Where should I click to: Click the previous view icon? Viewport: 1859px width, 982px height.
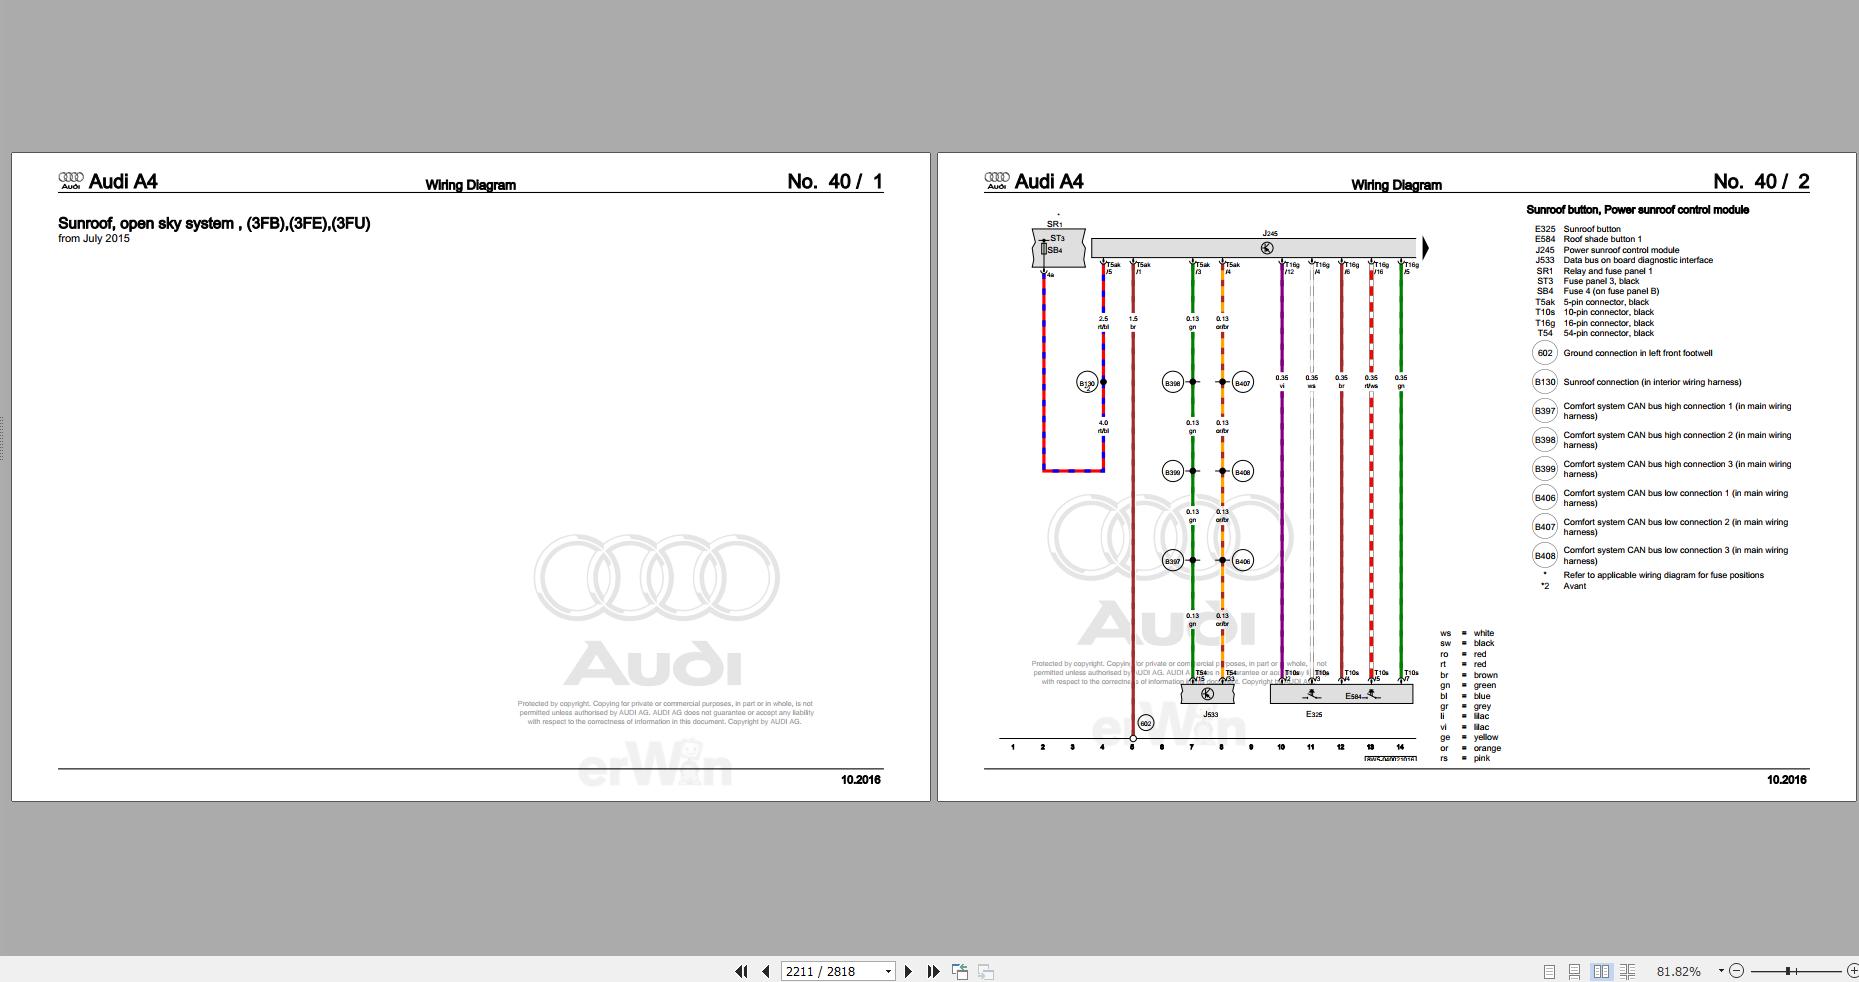point(960,971)
